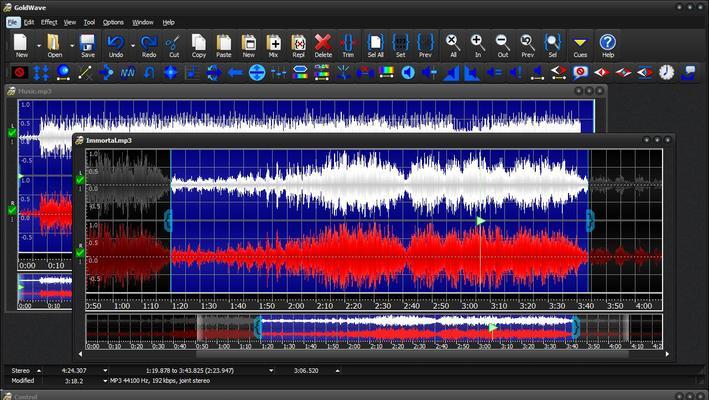Viewport: 709px width, 400px height.
Task: Click the red censor effect icon
Action: coord(19,72)
